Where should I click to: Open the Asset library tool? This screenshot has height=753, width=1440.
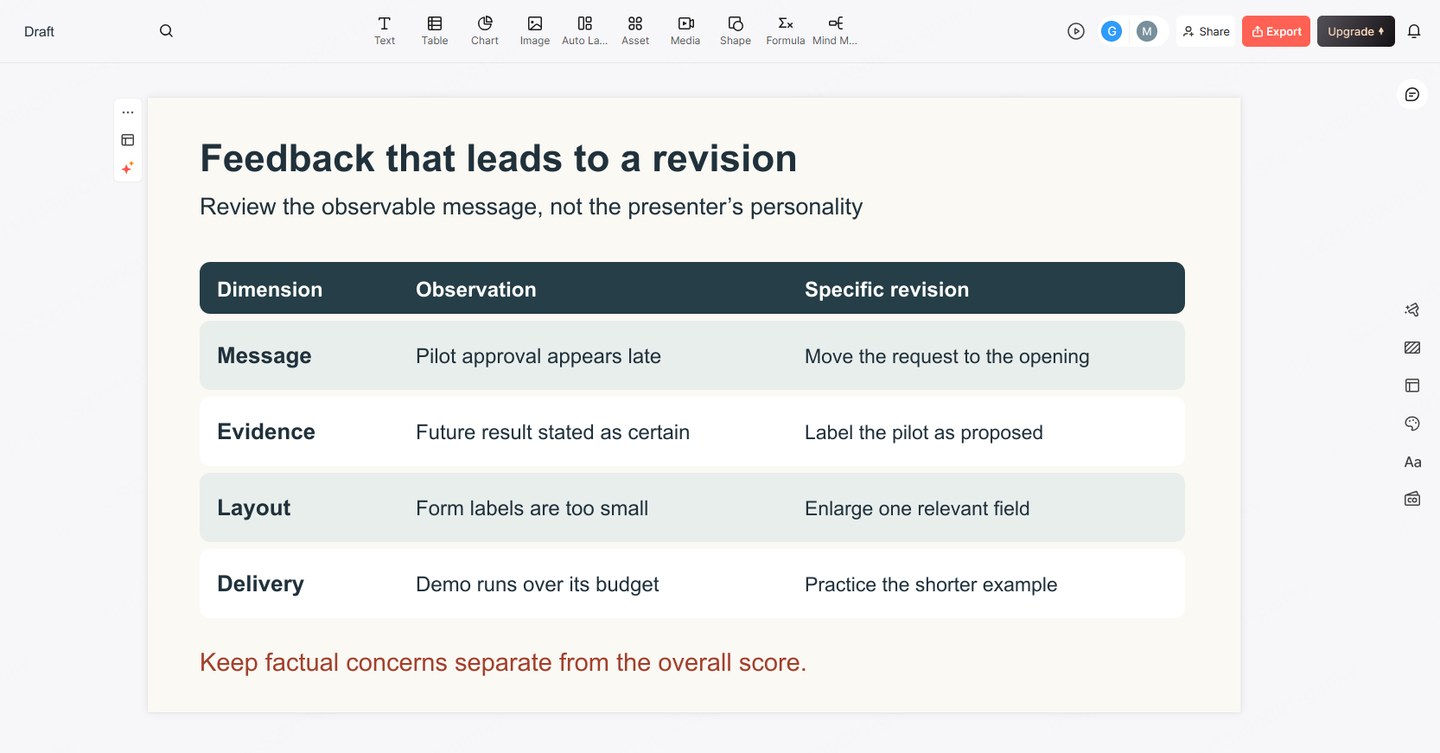[635, 31]
